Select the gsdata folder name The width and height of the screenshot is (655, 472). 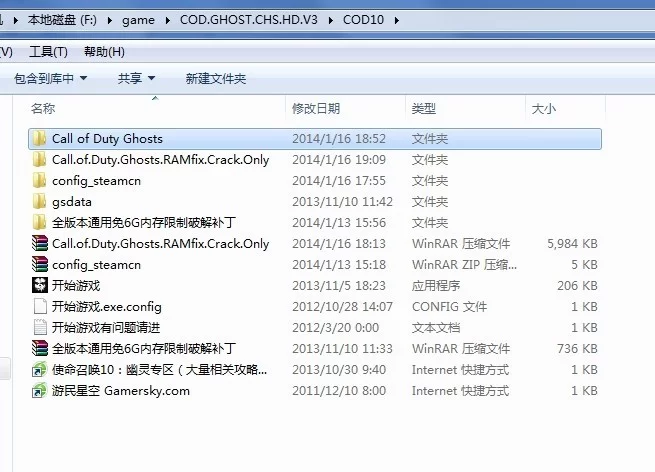(72, 202)
